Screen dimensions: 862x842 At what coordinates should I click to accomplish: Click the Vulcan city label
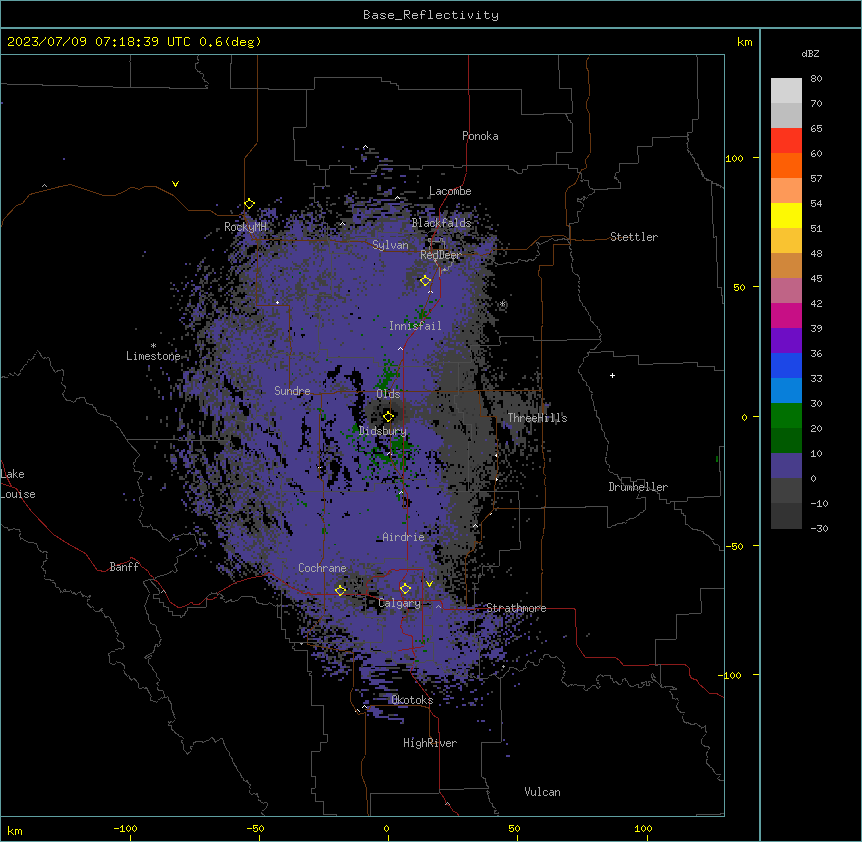542,792
